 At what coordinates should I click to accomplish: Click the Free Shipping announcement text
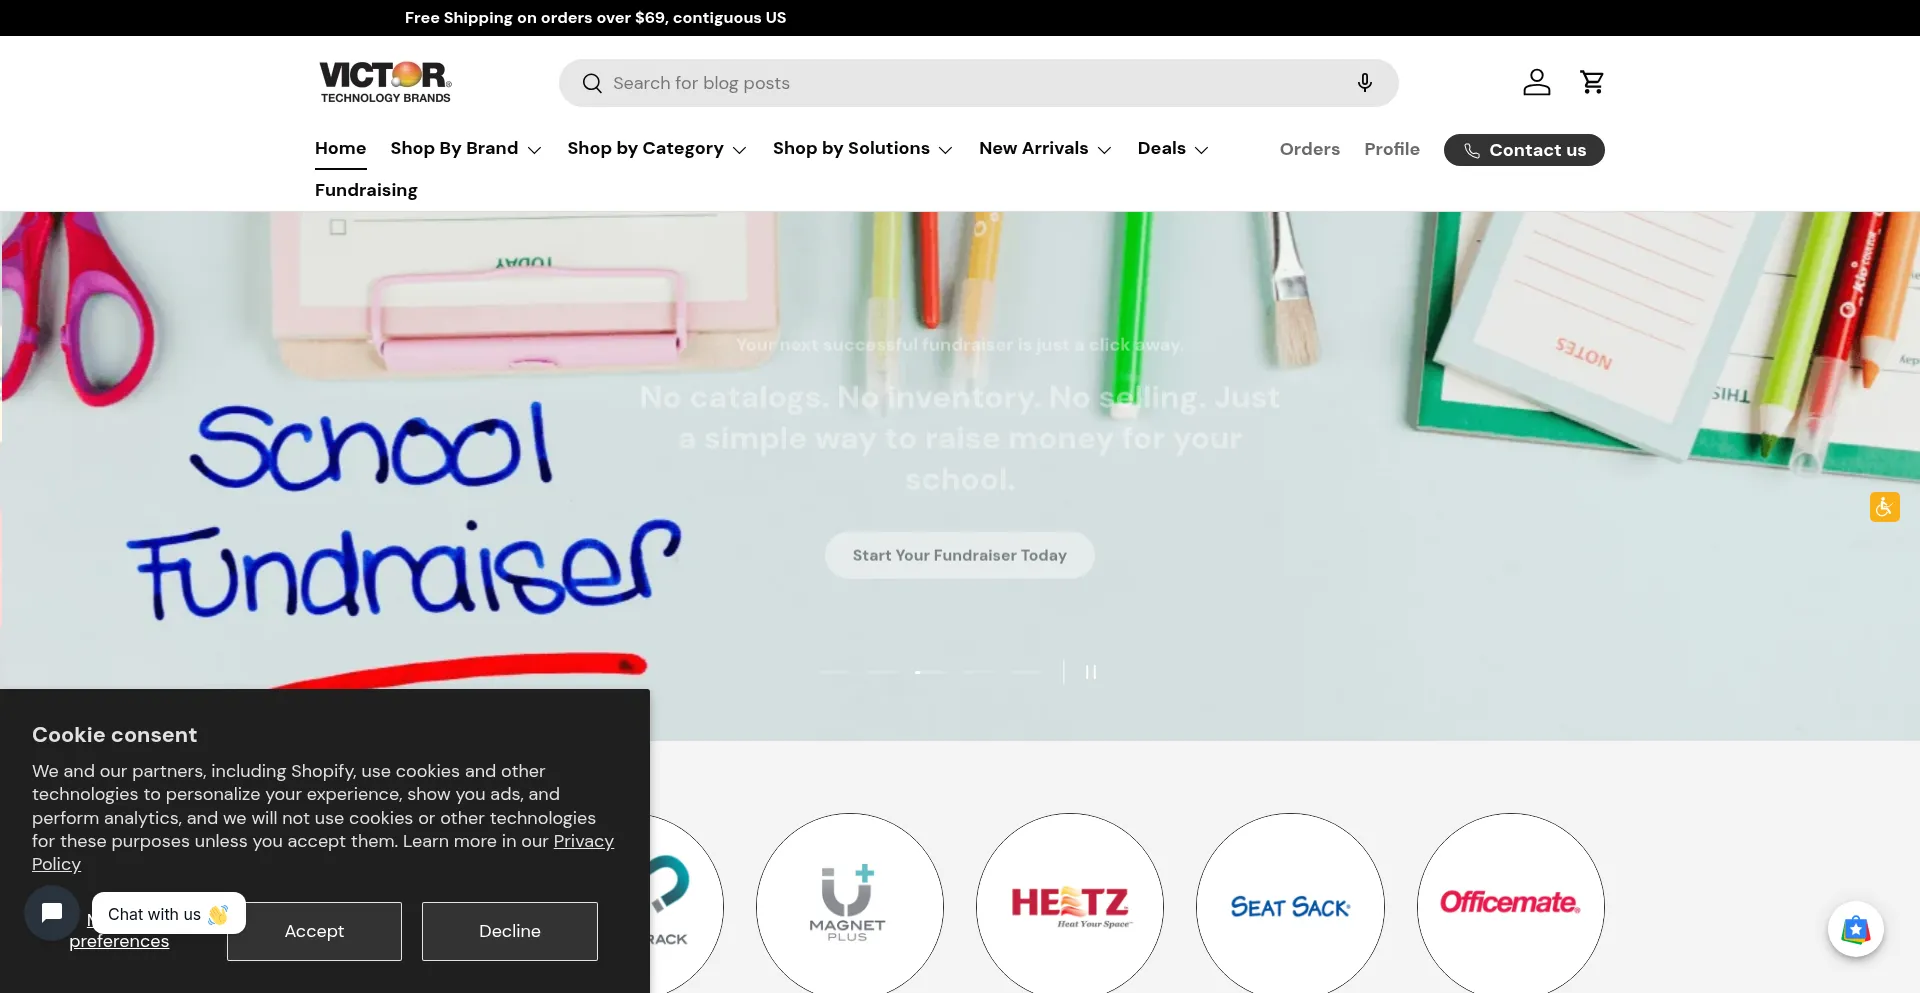(x=595, y=18)
